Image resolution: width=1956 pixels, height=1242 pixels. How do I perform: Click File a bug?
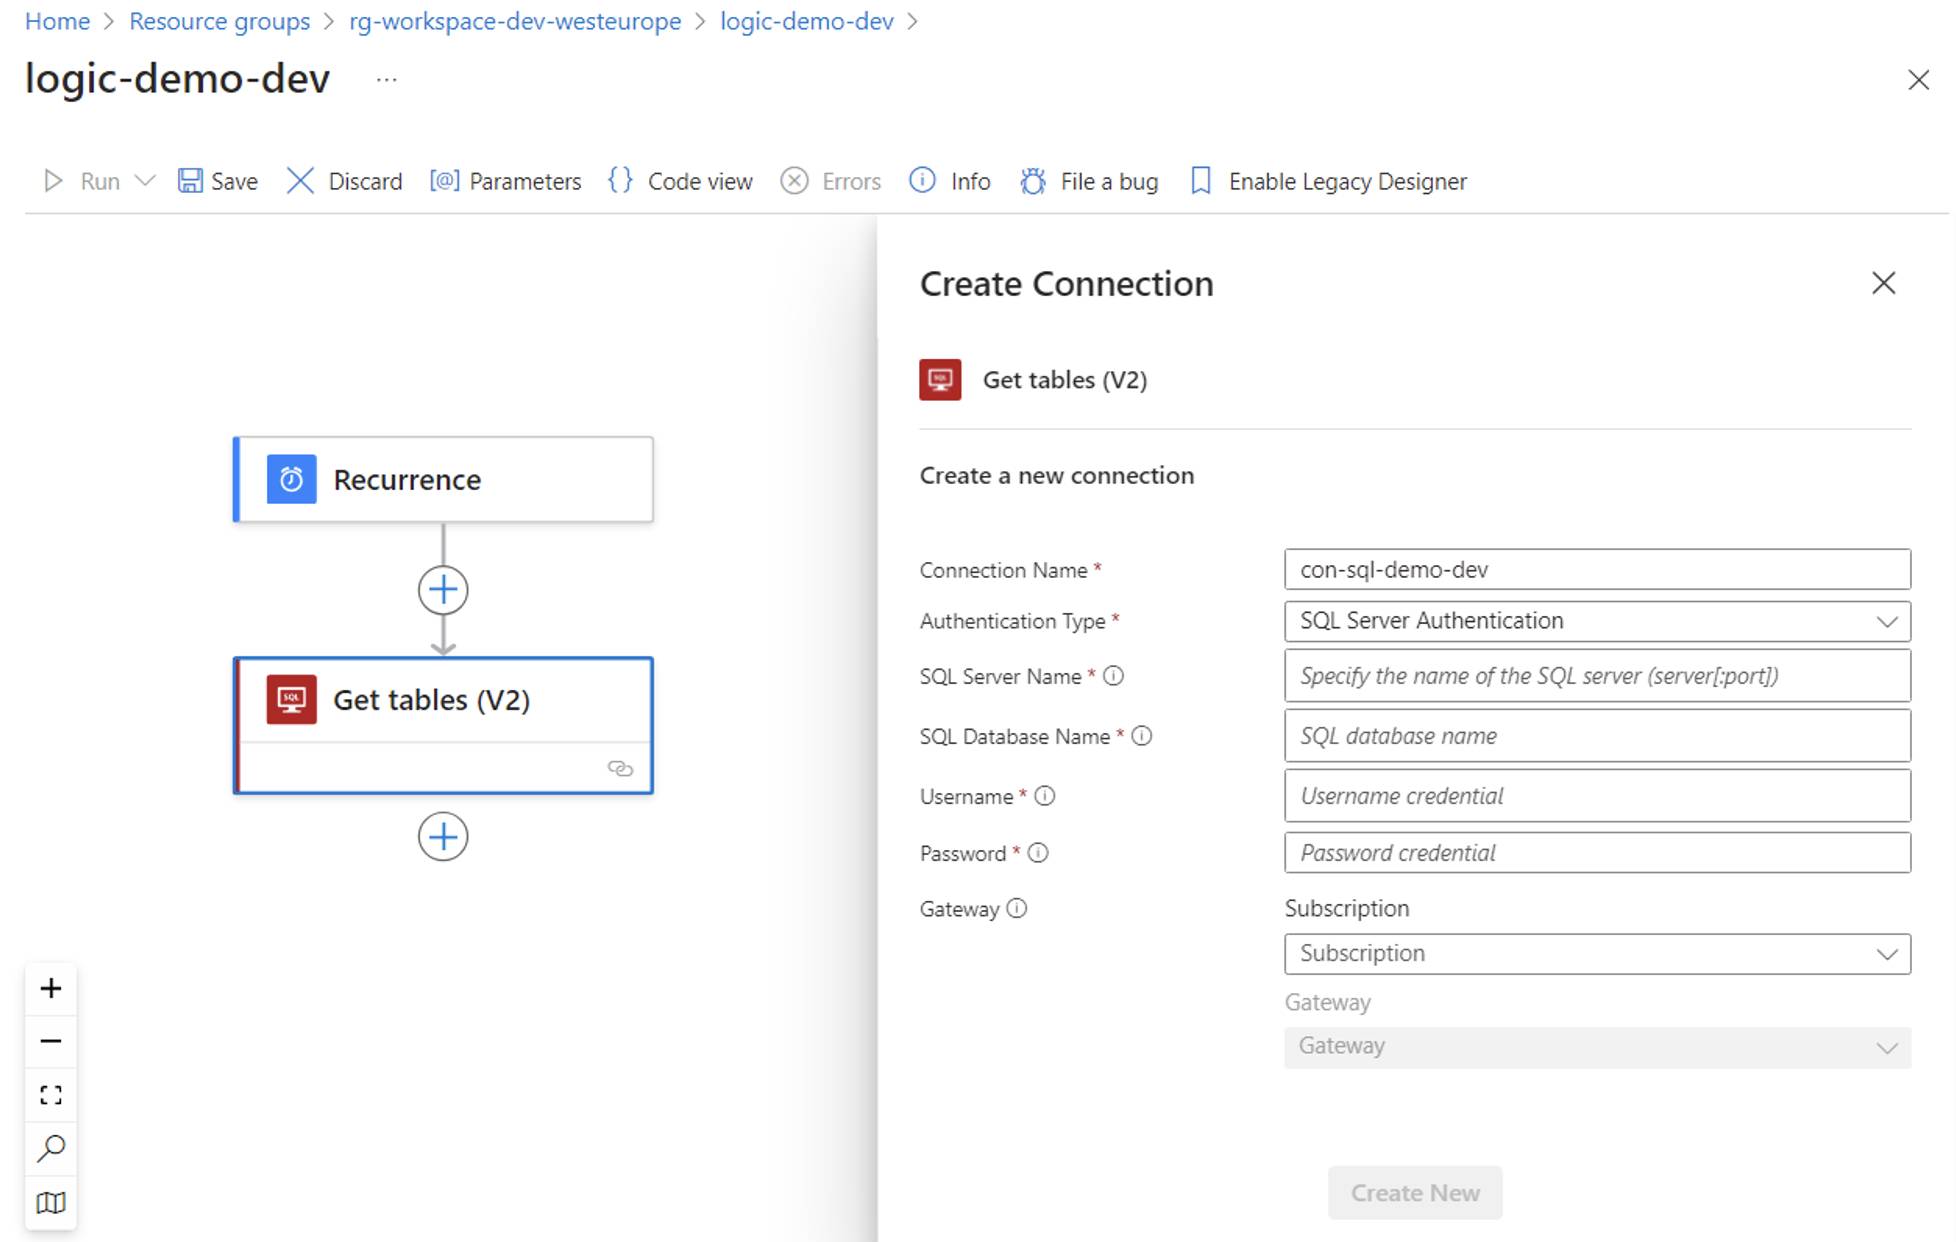pyautogui.click(x=1089, y=181)
